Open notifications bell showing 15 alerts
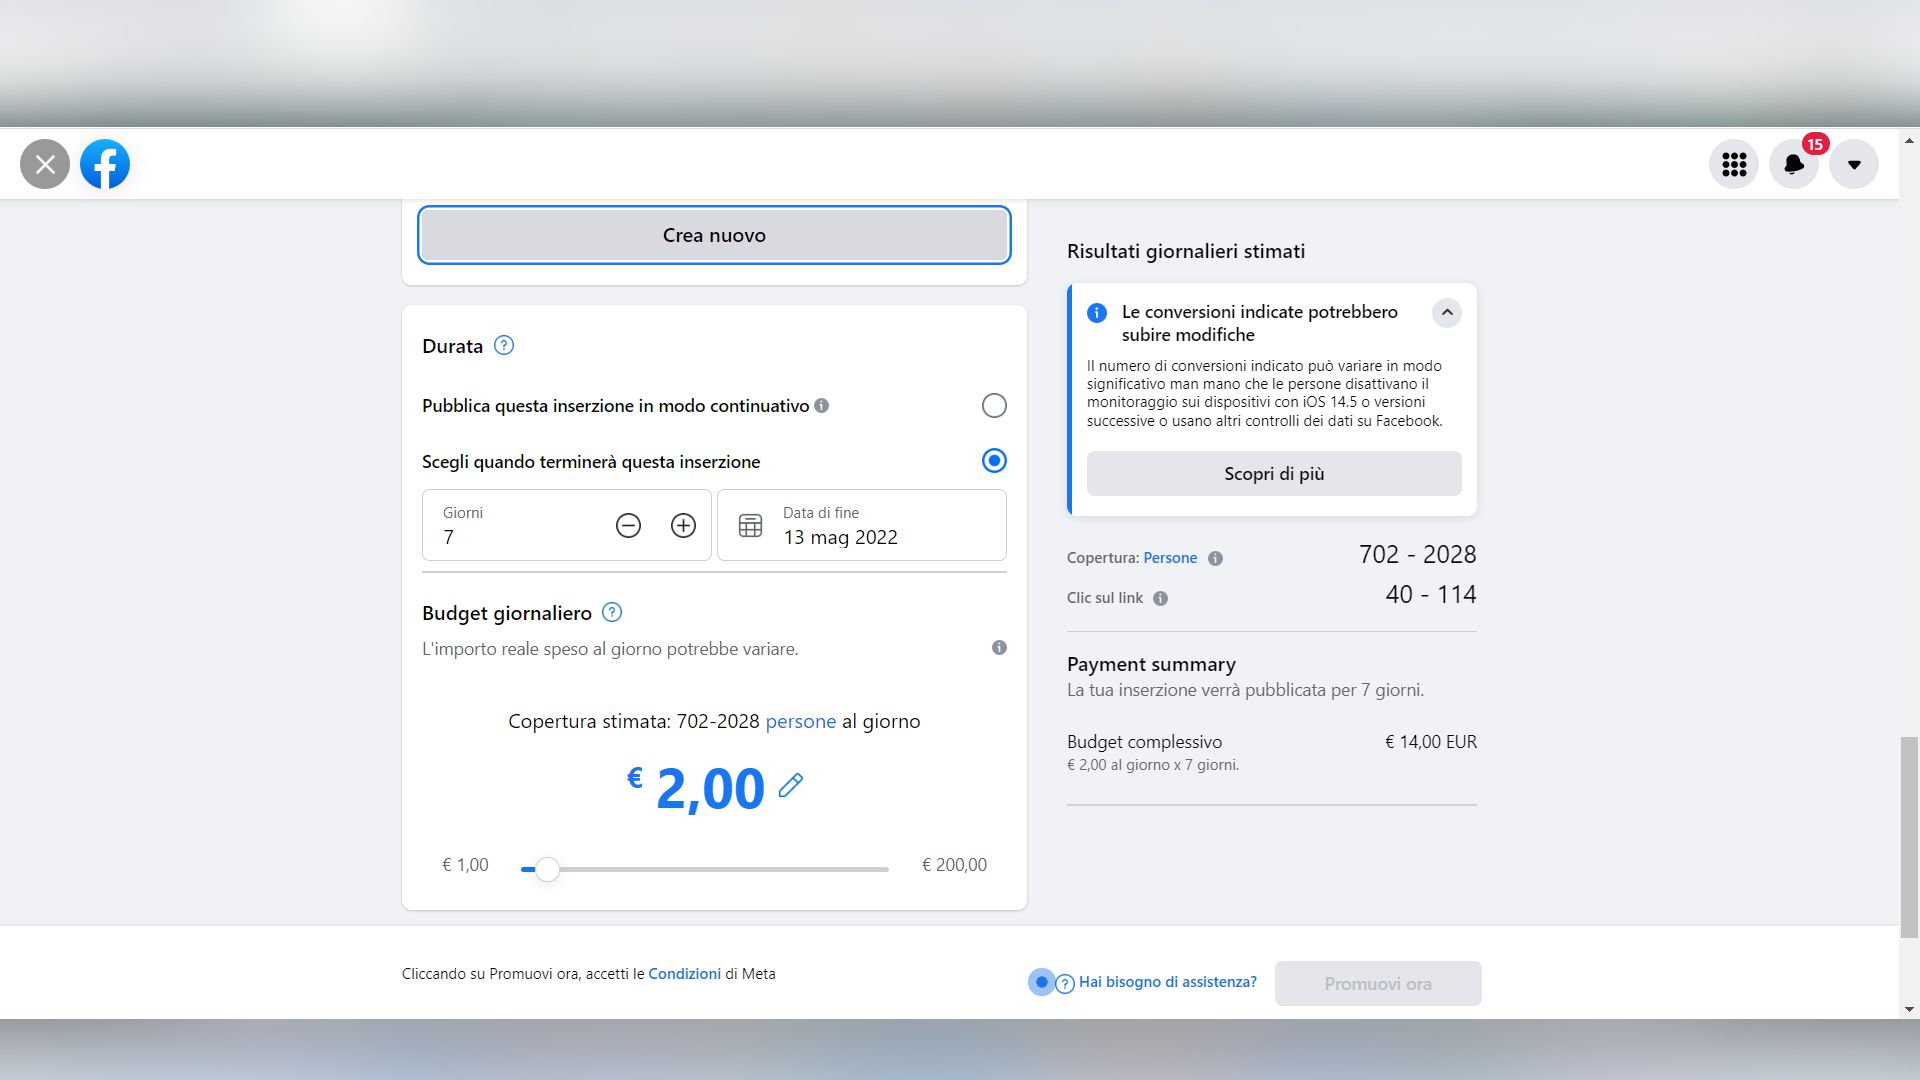The width and height of the screenshot is (1920, 1080). coord(1794,164)
